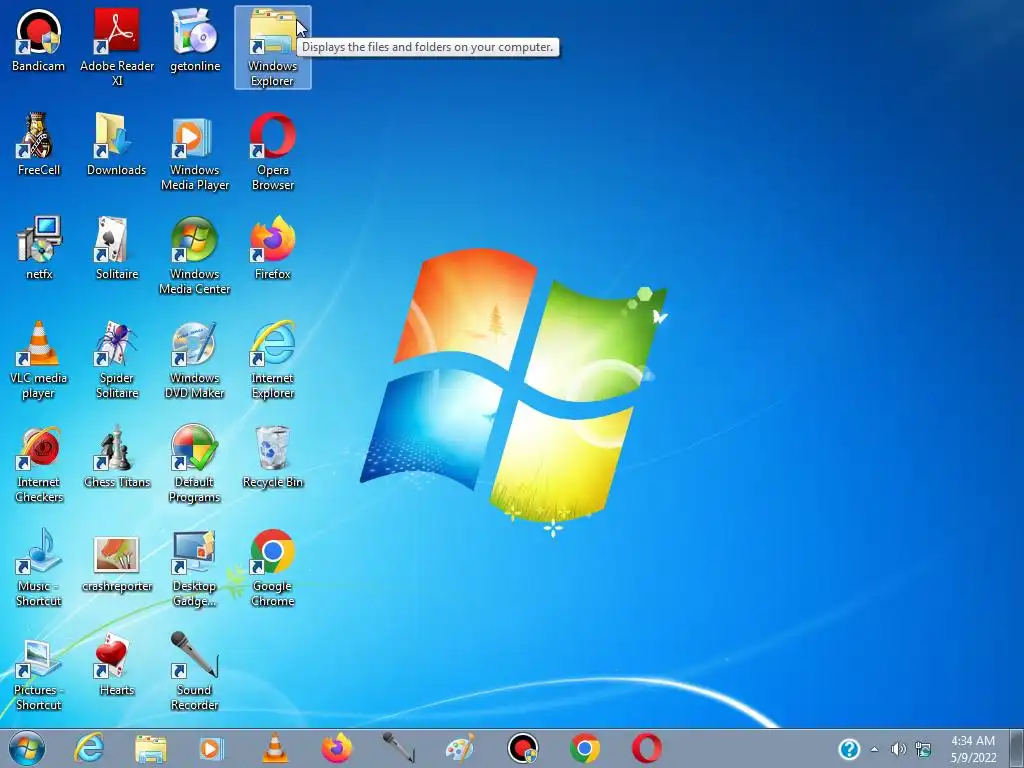Open Windows Explorer from the taskbar

150,748
